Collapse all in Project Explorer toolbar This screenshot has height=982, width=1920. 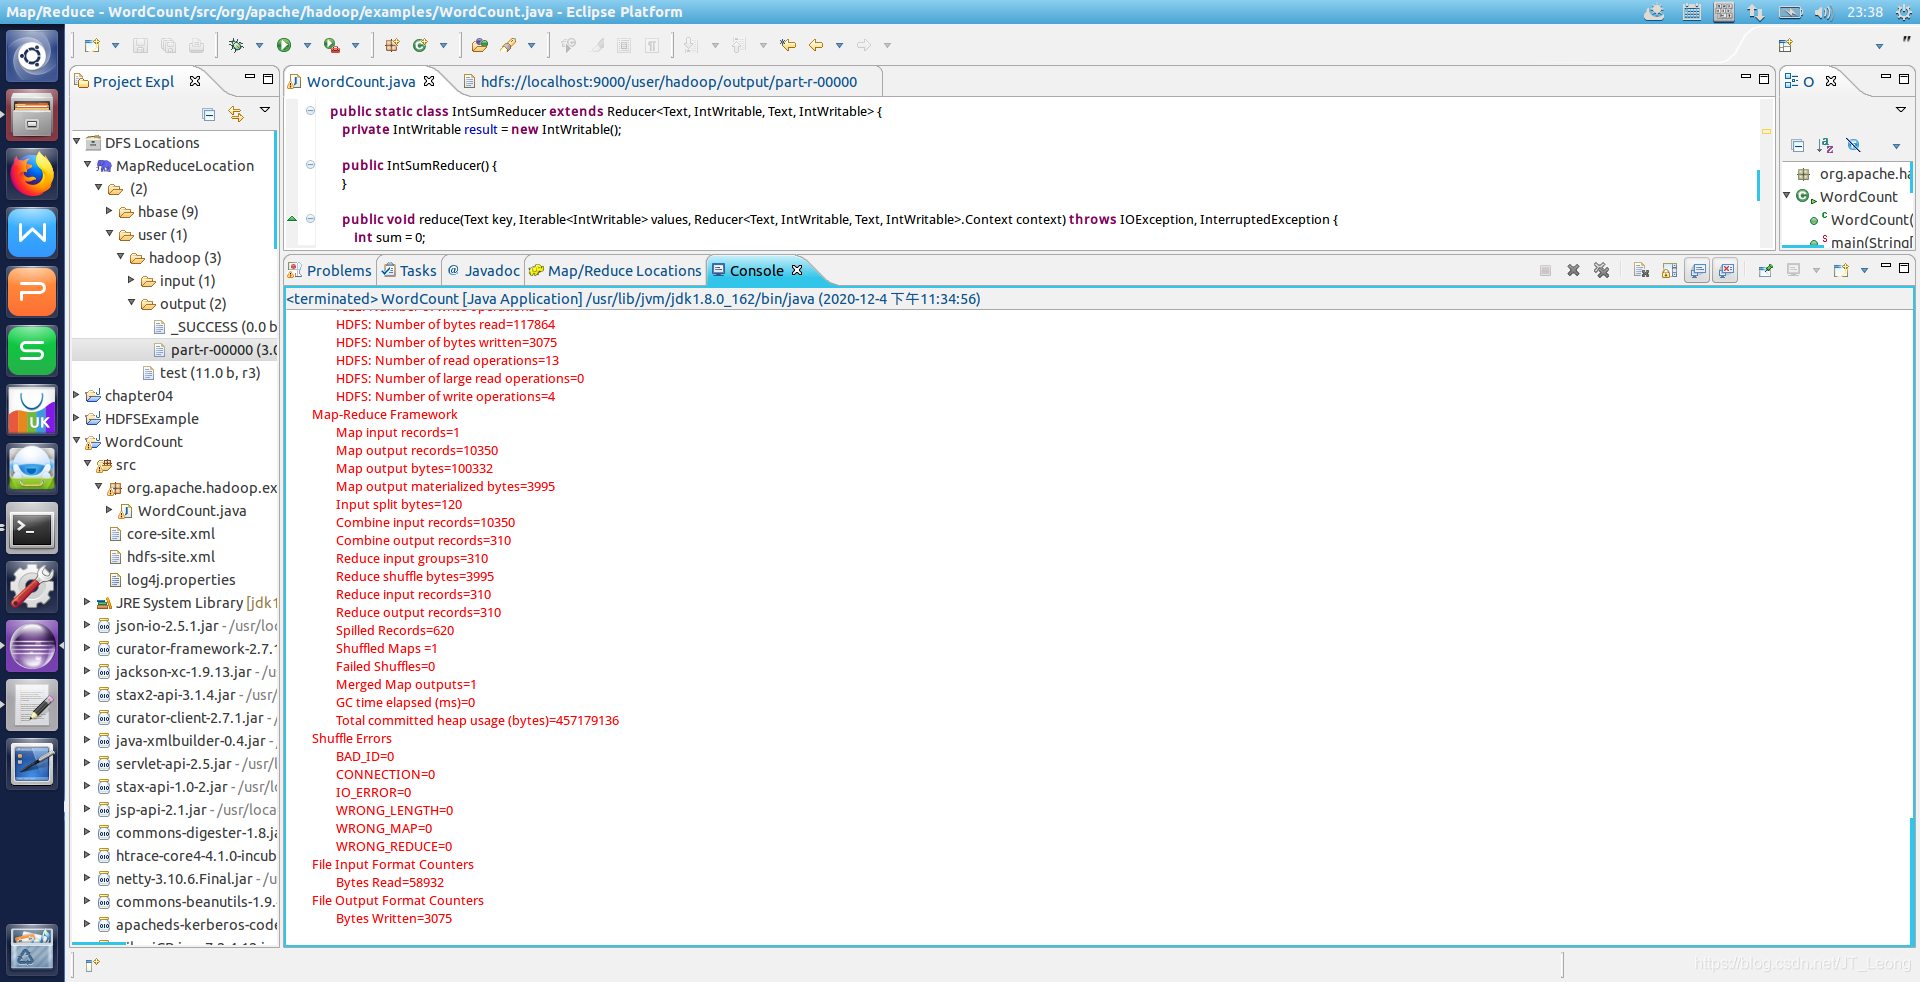[x=208, y=114]
